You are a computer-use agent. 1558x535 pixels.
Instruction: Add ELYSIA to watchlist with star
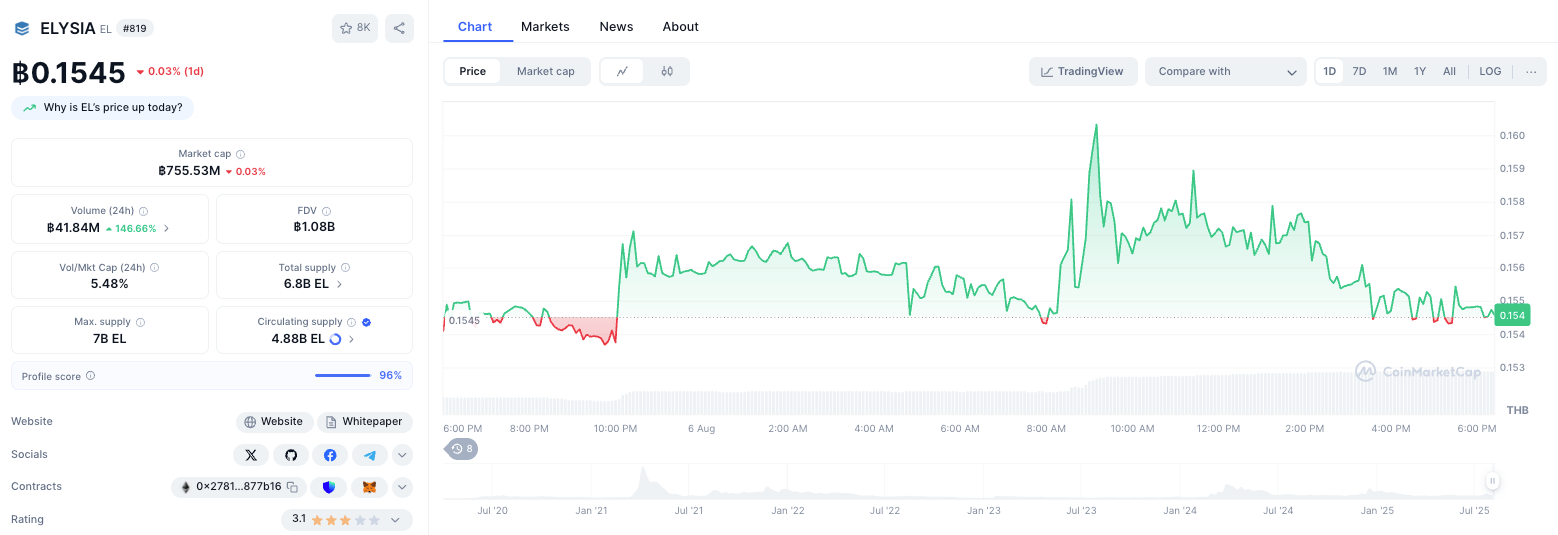(355, 28)
